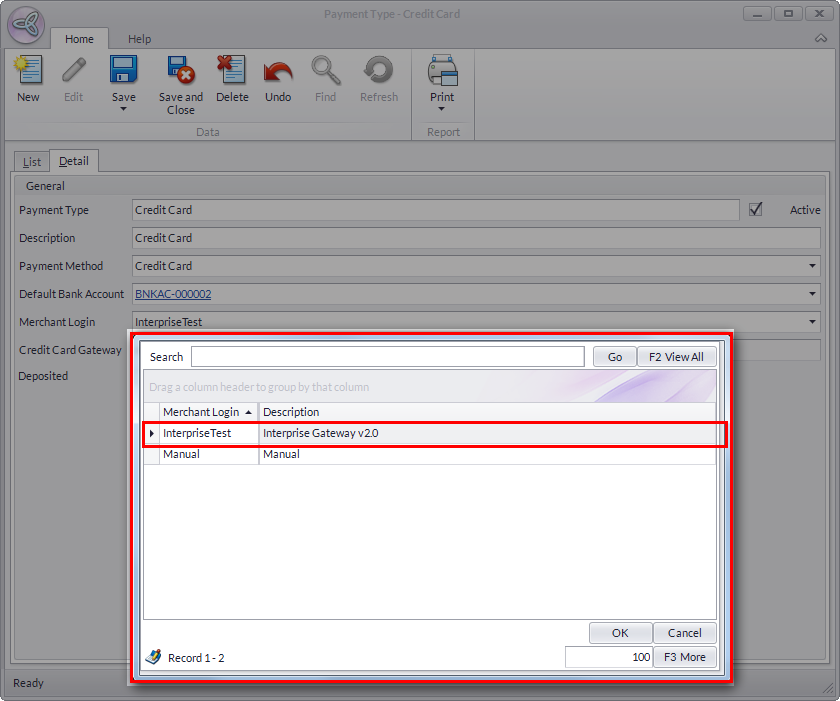Toggle the Active checkbox
Image resolution: width=840 pixels, height=701 pixels.
point(756,209)
